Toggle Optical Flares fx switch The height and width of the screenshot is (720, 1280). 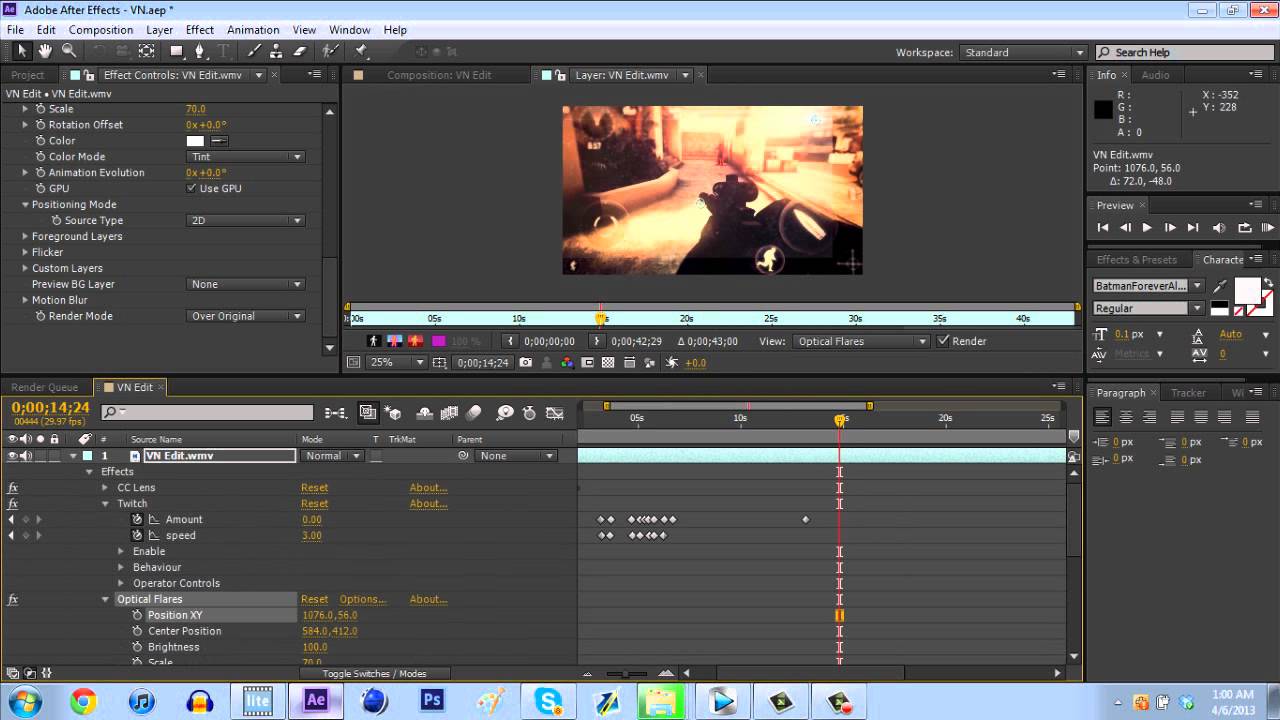pyautogui.click(x=13, y=600)
